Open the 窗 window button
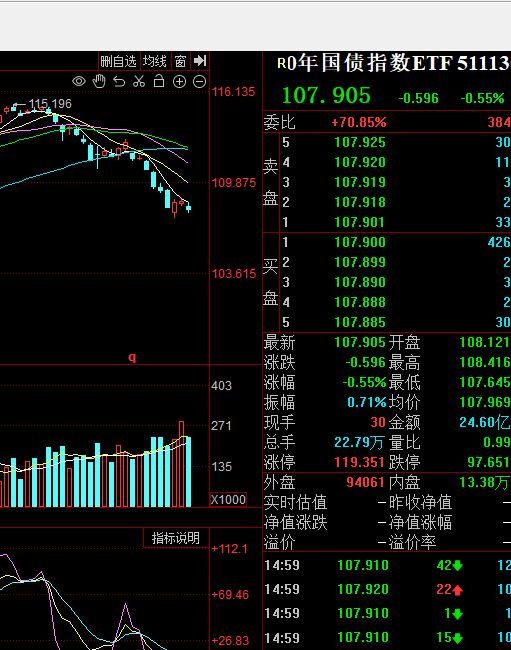511x650 pixels. [180, 61]
